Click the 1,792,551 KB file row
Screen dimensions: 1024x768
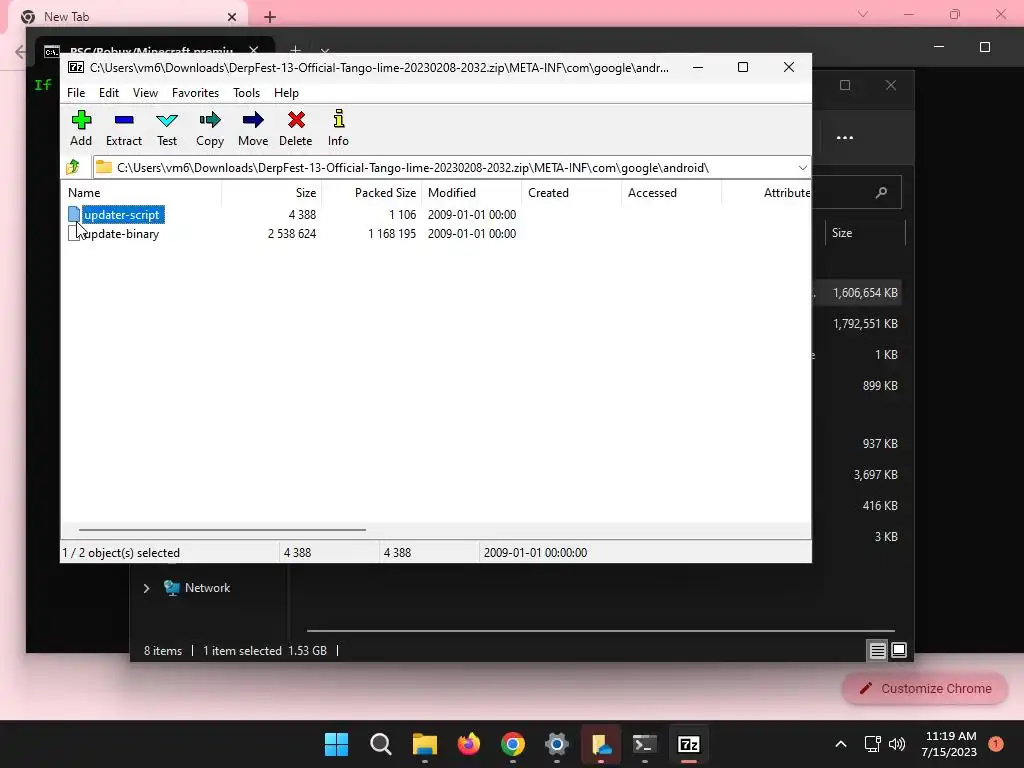point(857,324)
